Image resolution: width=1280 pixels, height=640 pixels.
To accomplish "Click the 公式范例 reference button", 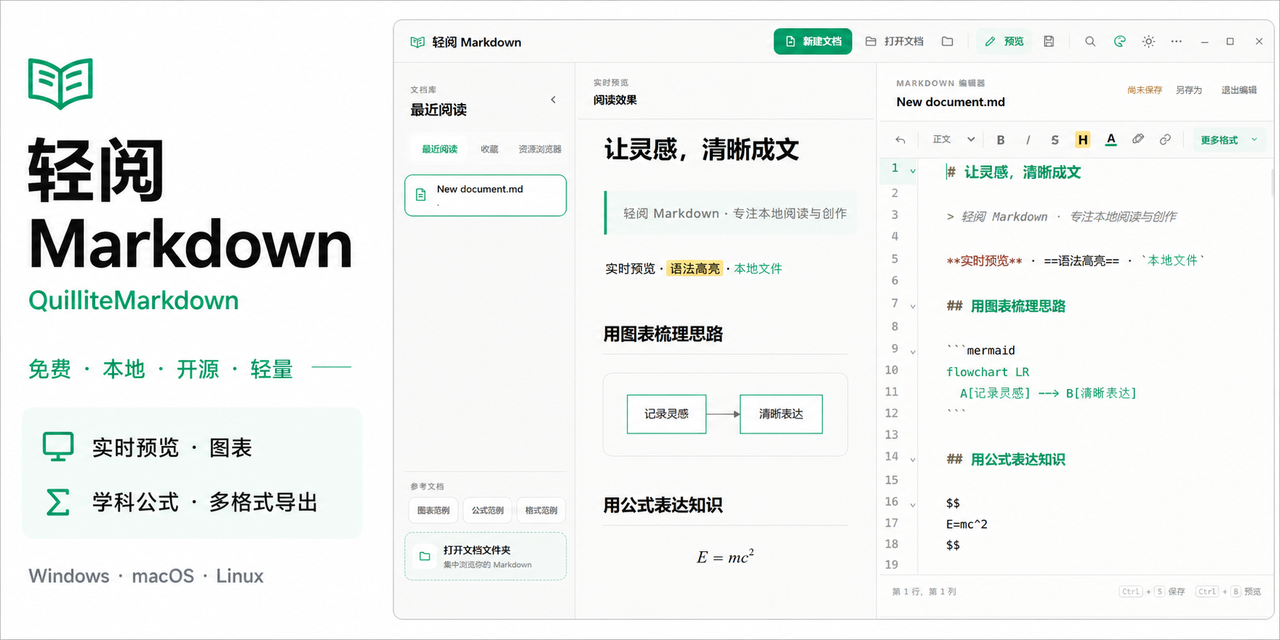I will click(487, 510).
